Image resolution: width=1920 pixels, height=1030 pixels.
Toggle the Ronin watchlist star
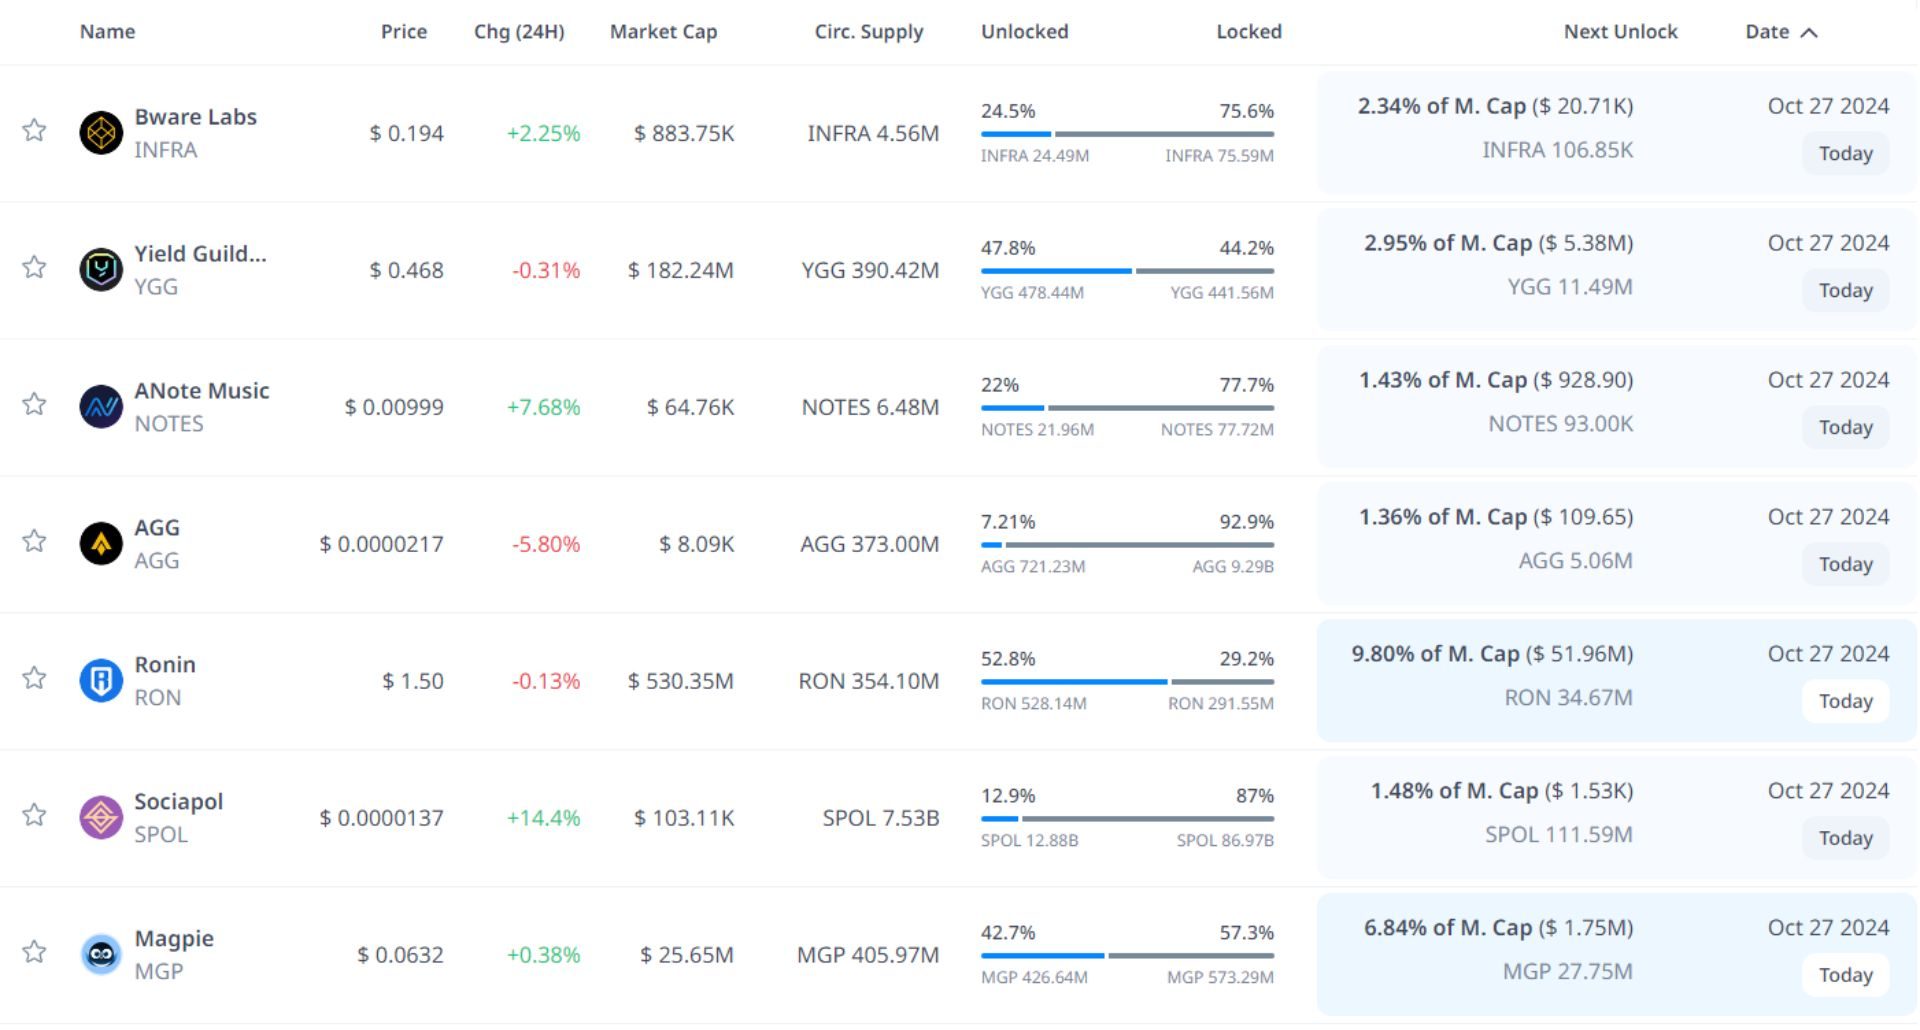click(35, 678)
